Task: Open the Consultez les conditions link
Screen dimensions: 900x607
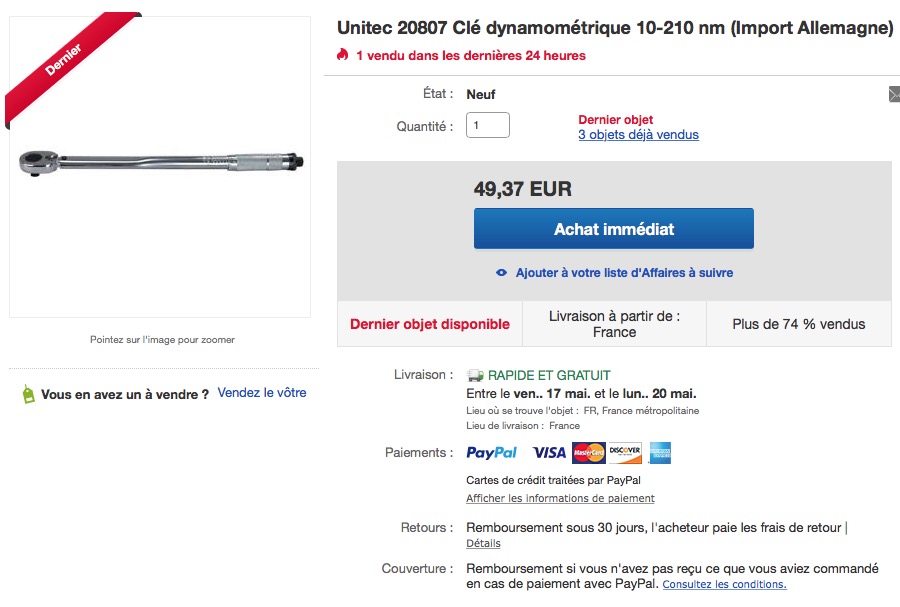Action: pos(724,584)
